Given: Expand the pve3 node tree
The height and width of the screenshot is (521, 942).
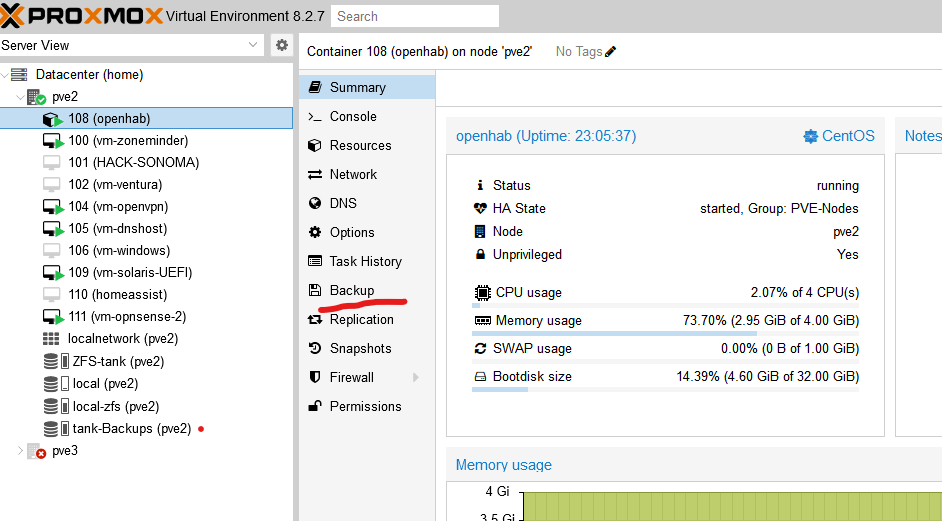Looking at the screenshot, I should [21, 451].
